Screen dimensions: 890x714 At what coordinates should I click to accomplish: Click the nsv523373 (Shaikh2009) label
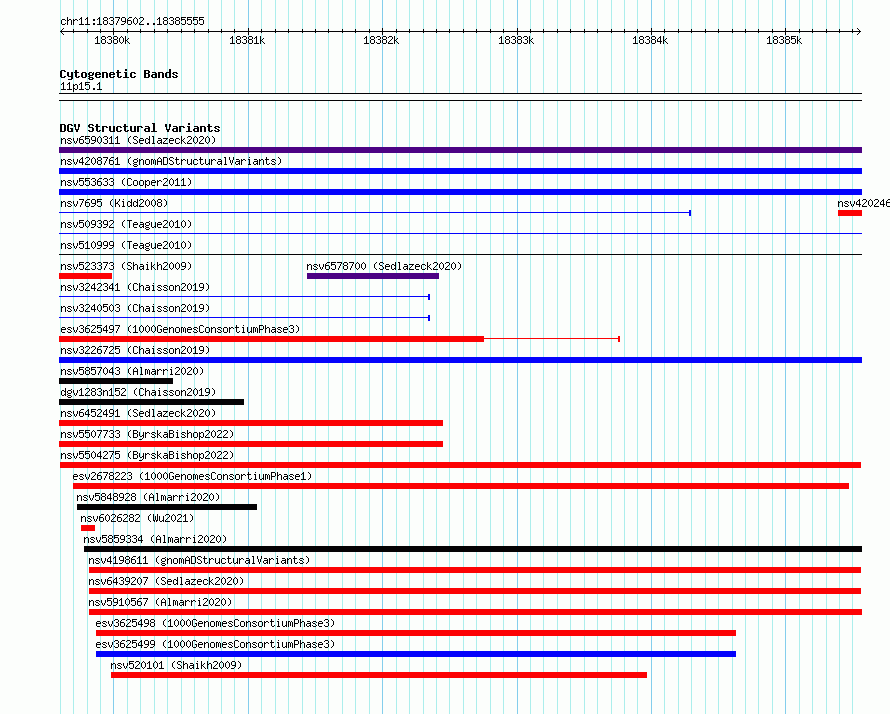126,266
